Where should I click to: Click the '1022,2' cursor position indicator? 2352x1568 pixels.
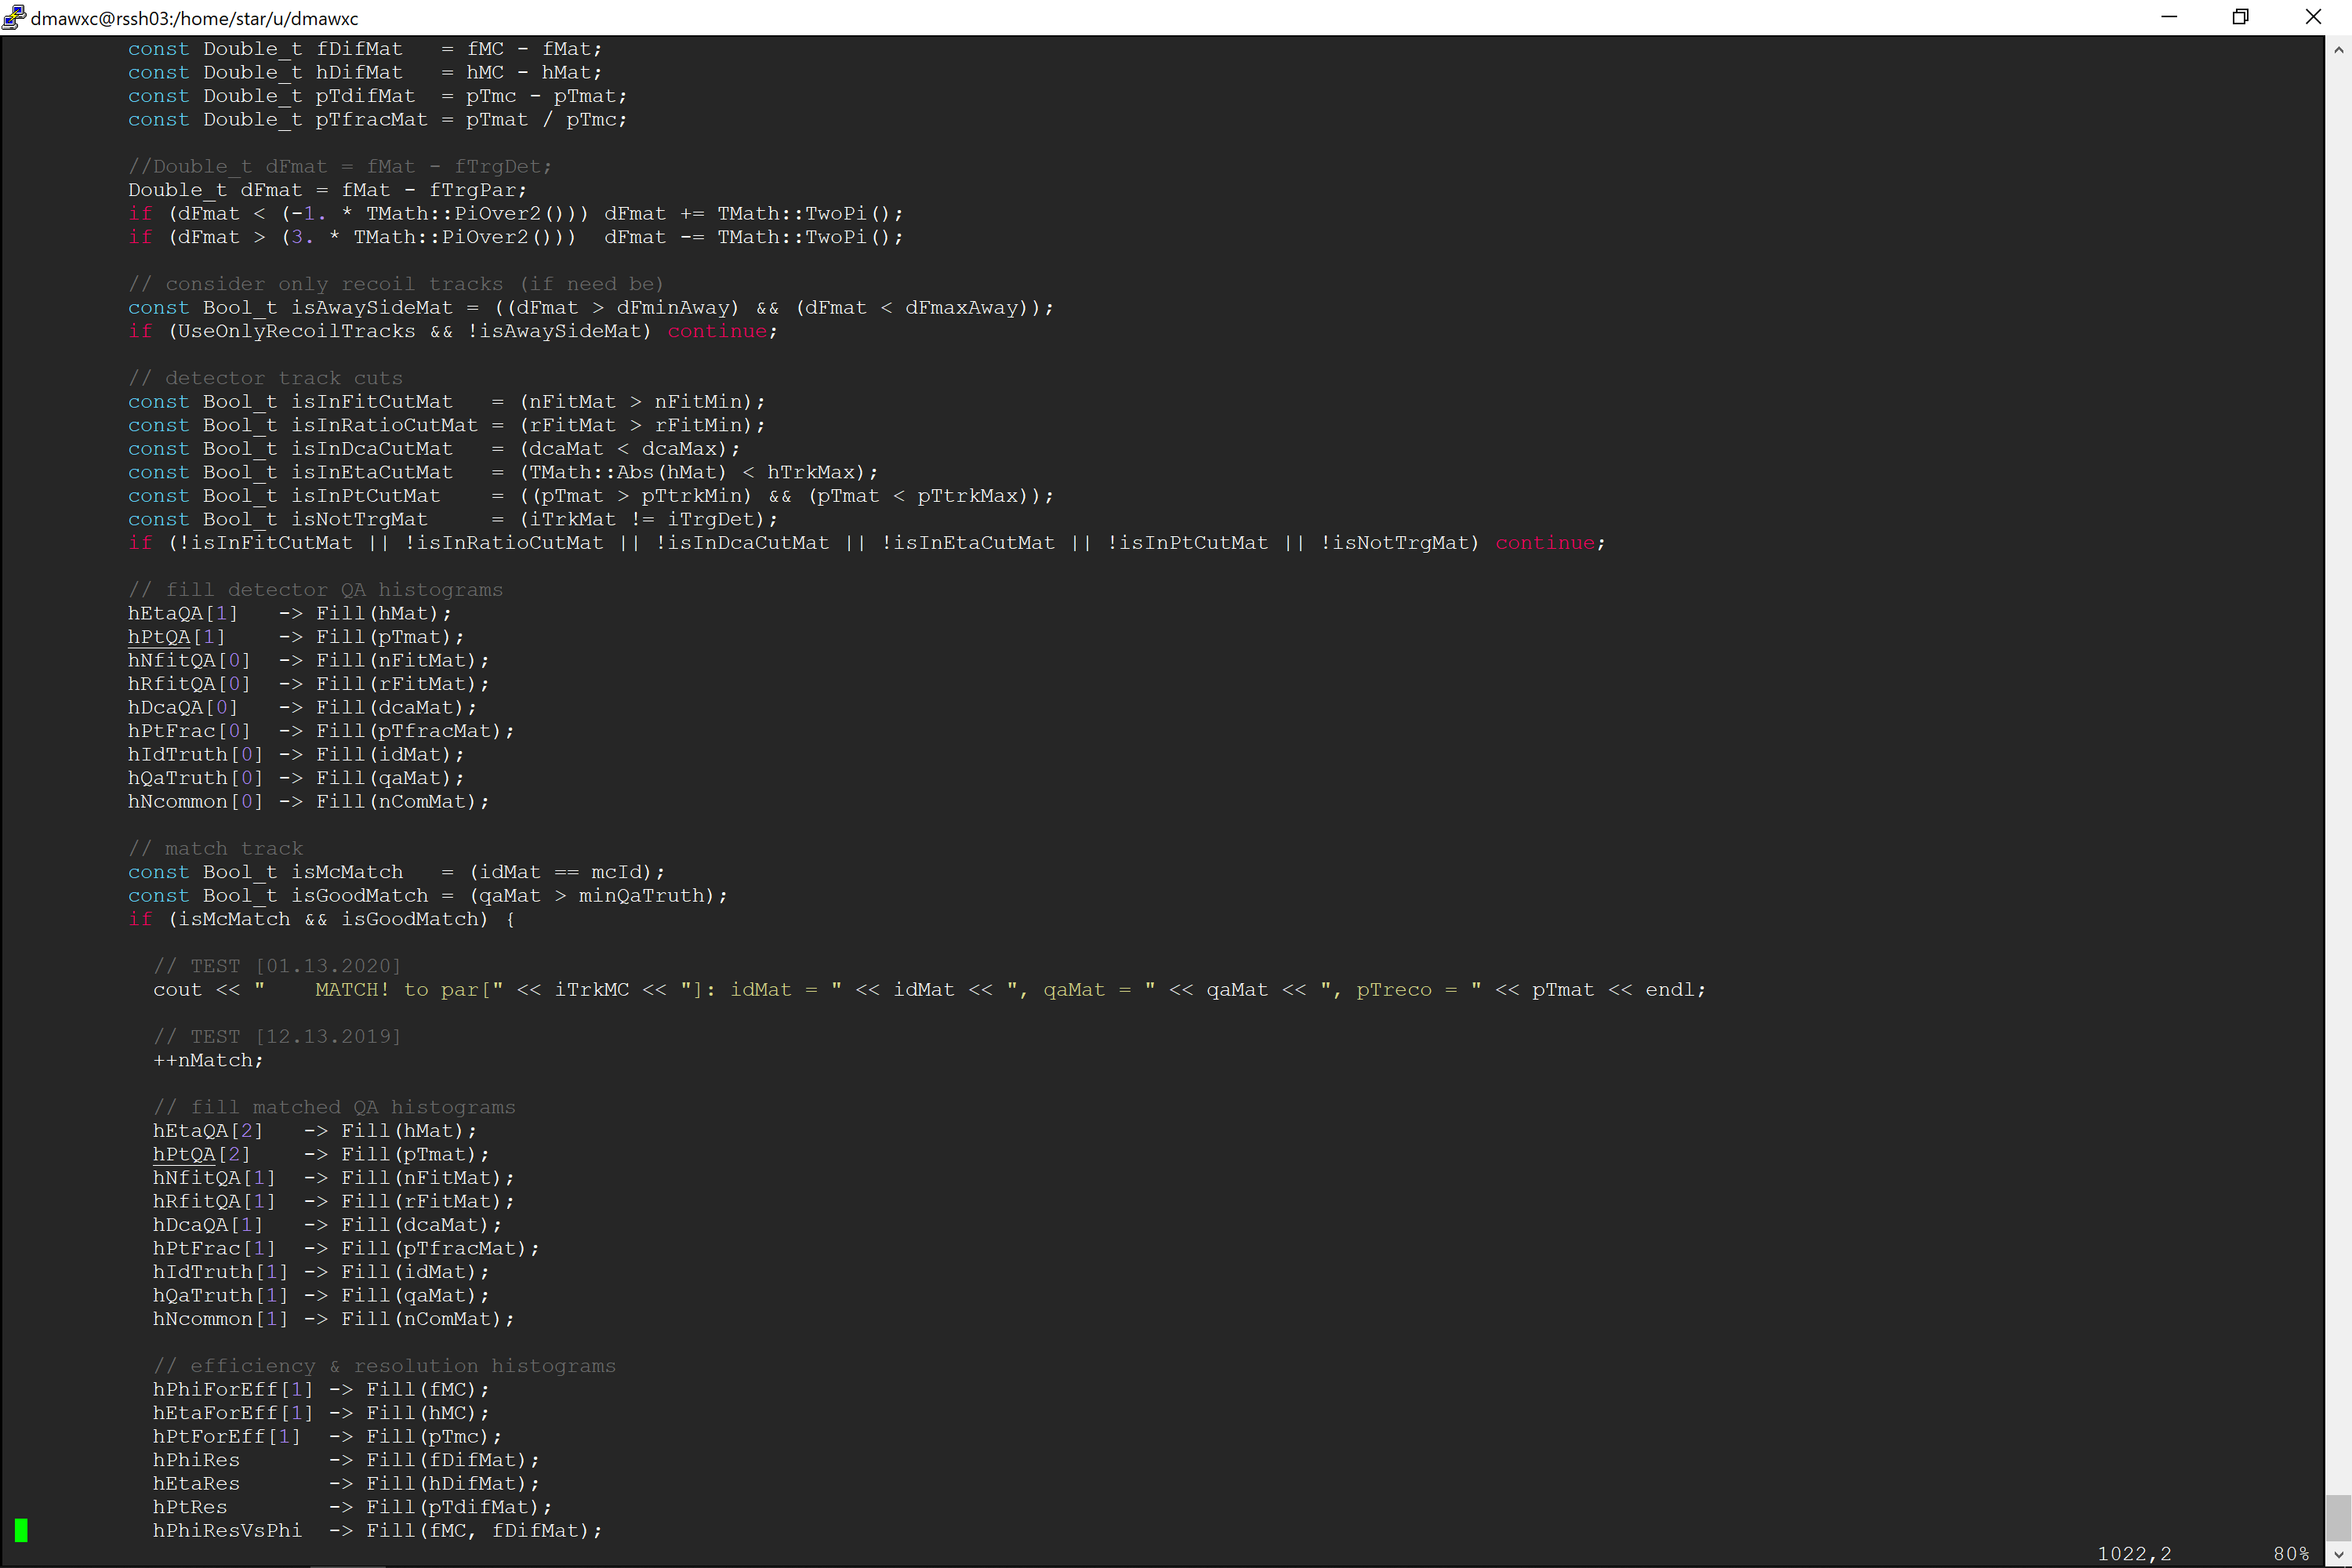pyautogui.click(x=2134, y=1553)
